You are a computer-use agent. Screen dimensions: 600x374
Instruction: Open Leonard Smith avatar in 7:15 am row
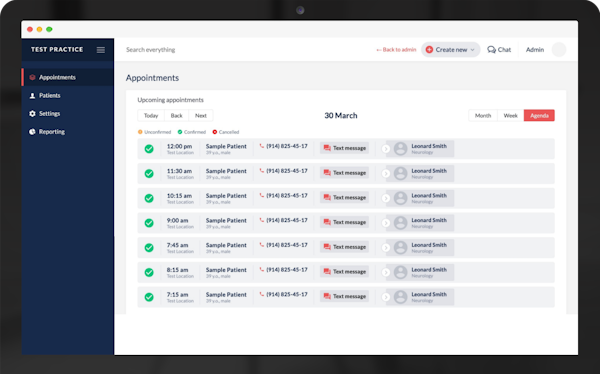click(x=401, y=297)
